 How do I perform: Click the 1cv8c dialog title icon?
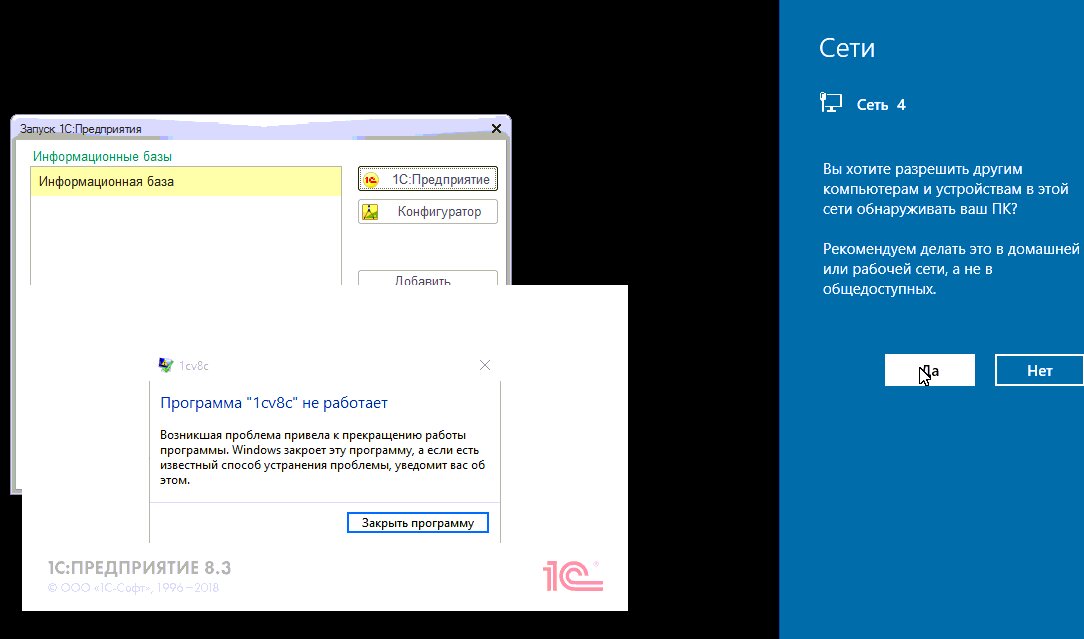(x=166, y=365)
